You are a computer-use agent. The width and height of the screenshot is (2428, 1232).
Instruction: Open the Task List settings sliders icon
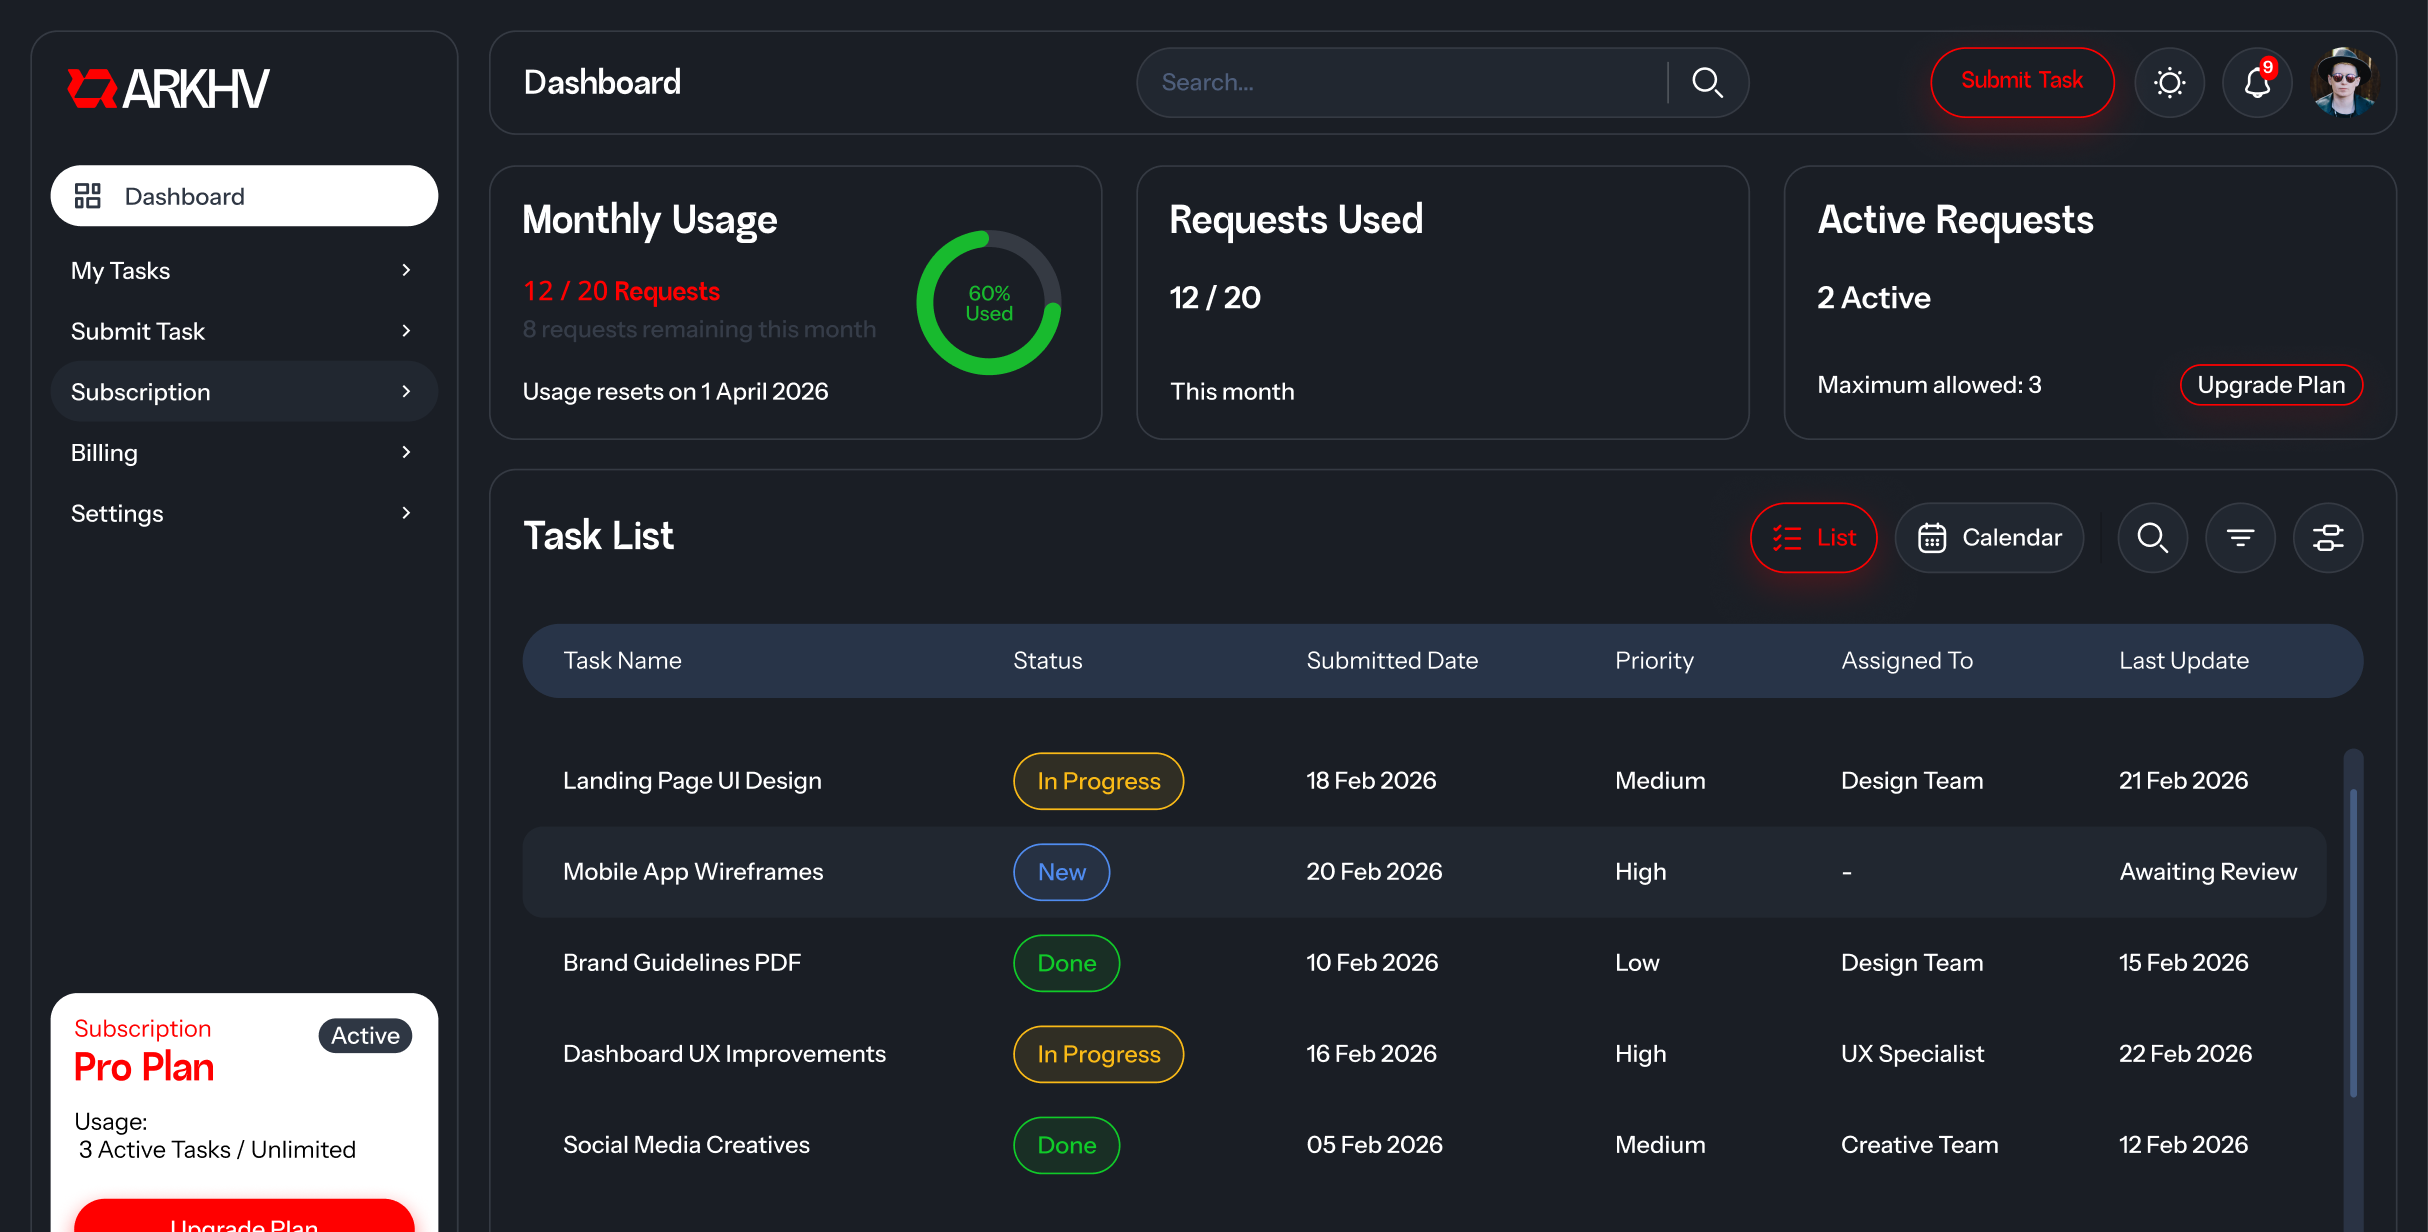click(x=2329, y=537)
